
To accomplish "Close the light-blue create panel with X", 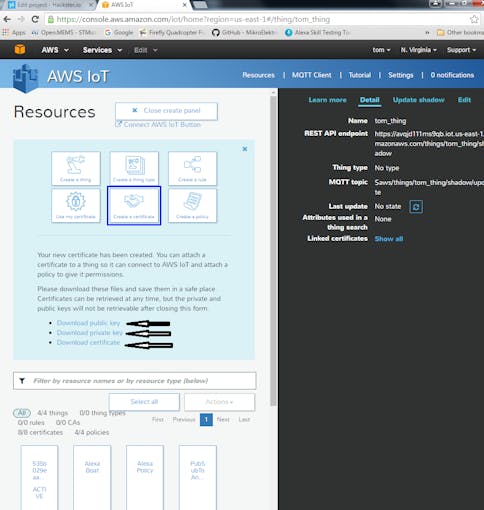I will pos(245,149).
